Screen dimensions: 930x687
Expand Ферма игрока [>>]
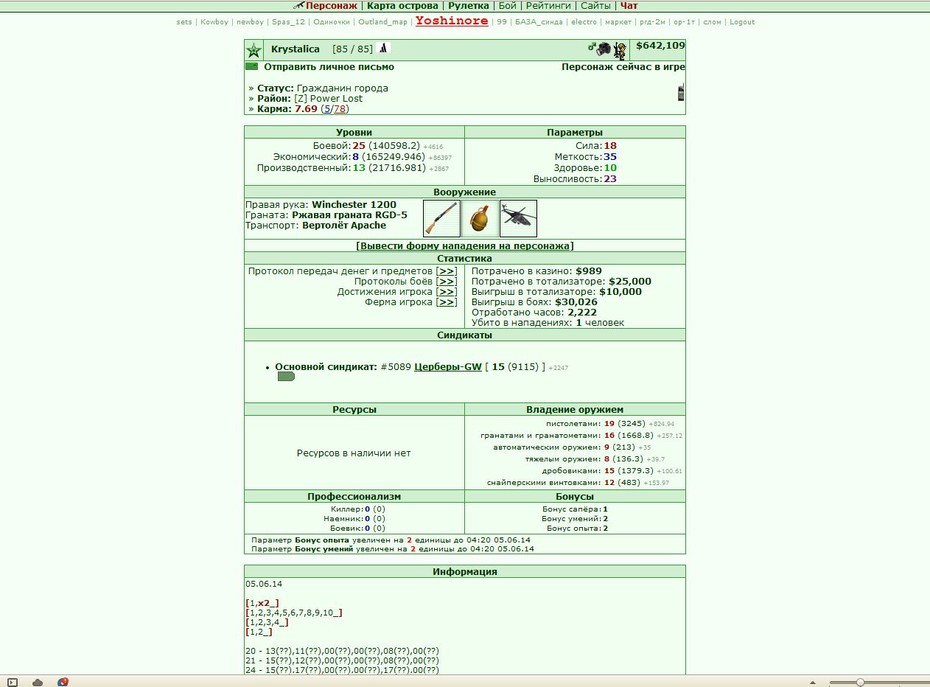(446, 303)
